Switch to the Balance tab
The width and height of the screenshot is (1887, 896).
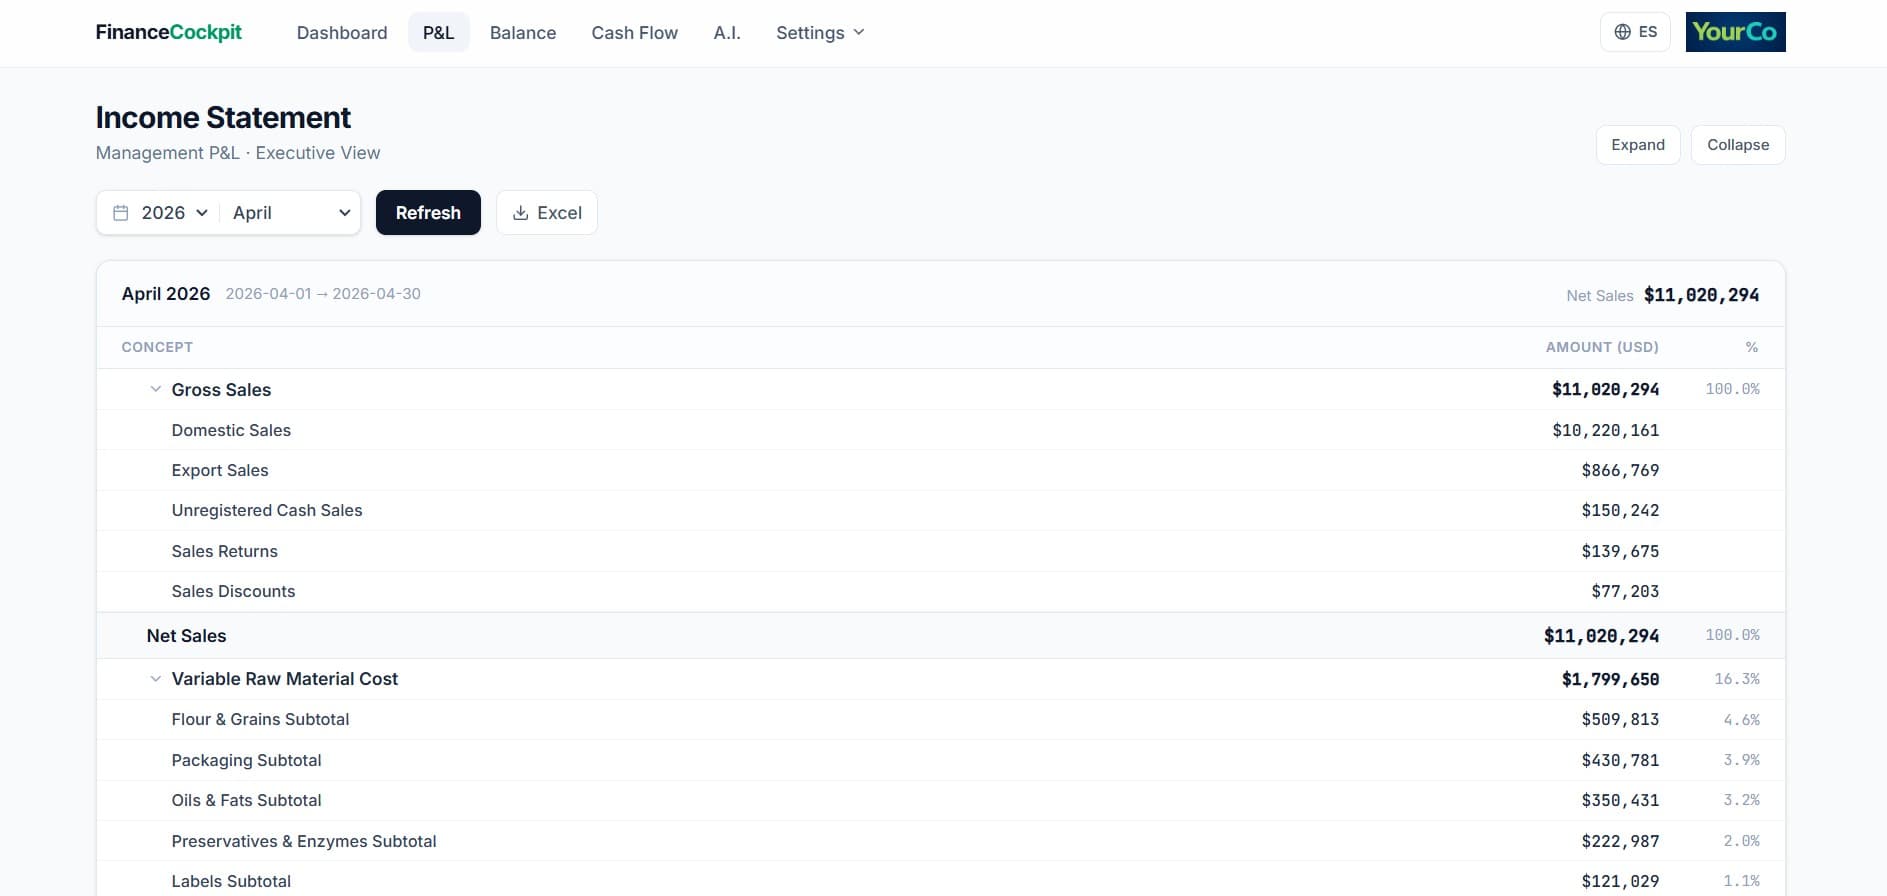tap(522, 33)
